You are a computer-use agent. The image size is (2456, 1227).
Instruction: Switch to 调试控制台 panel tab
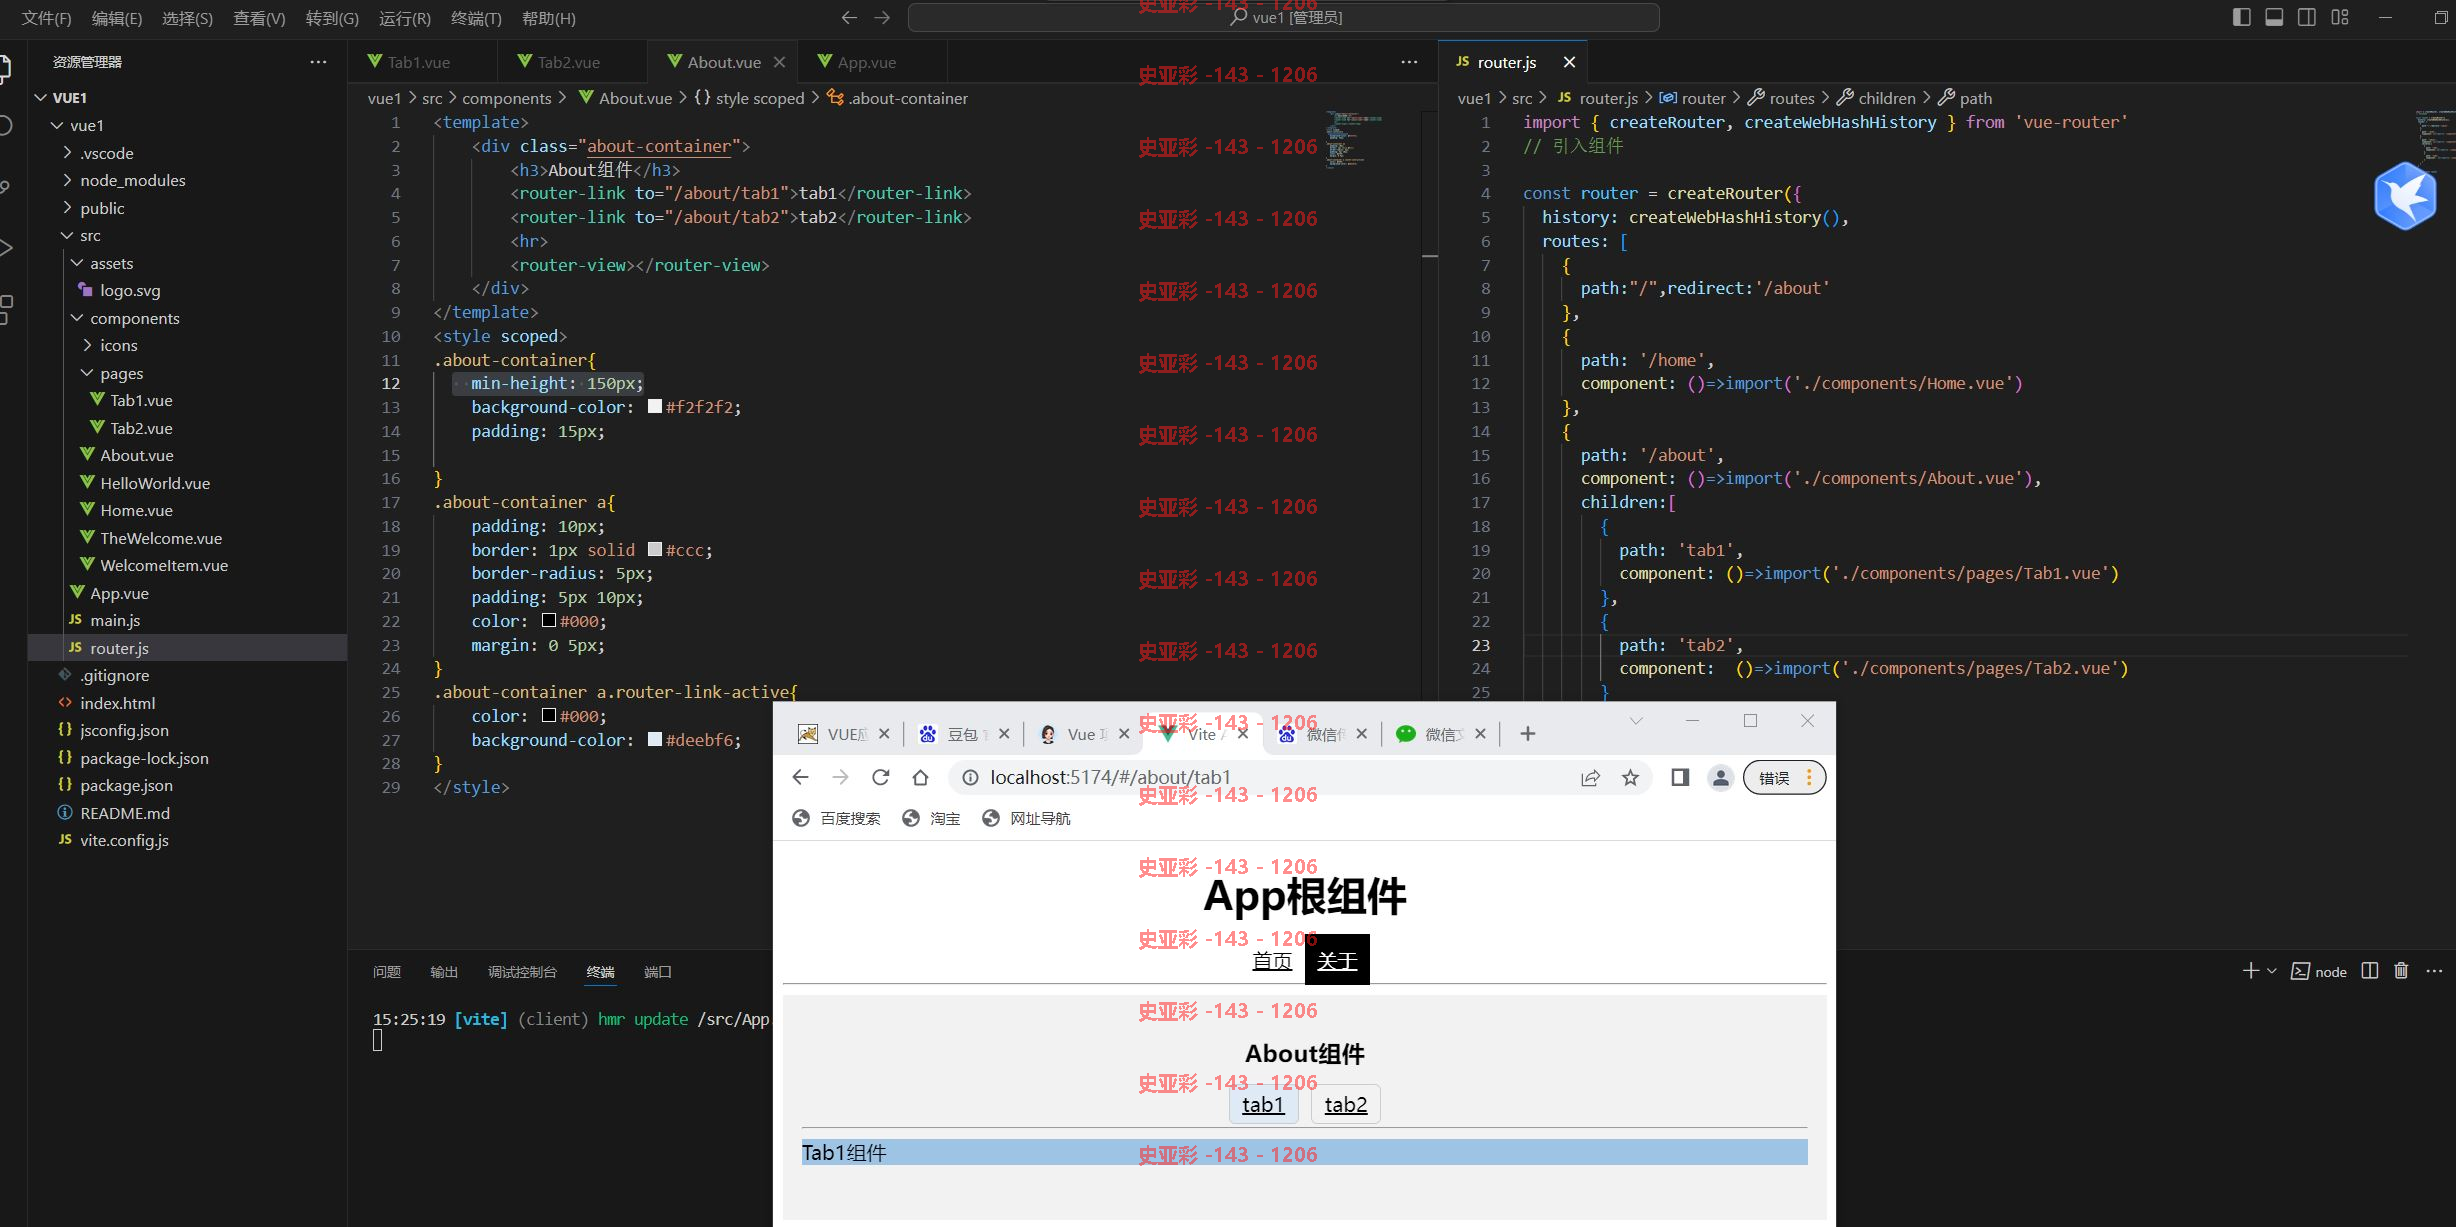(522, 972)
